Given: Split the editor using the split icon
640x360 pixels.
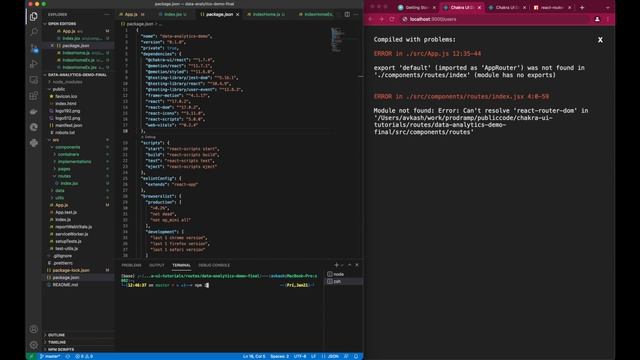Looking at the screenshot, I should point(347,14).
